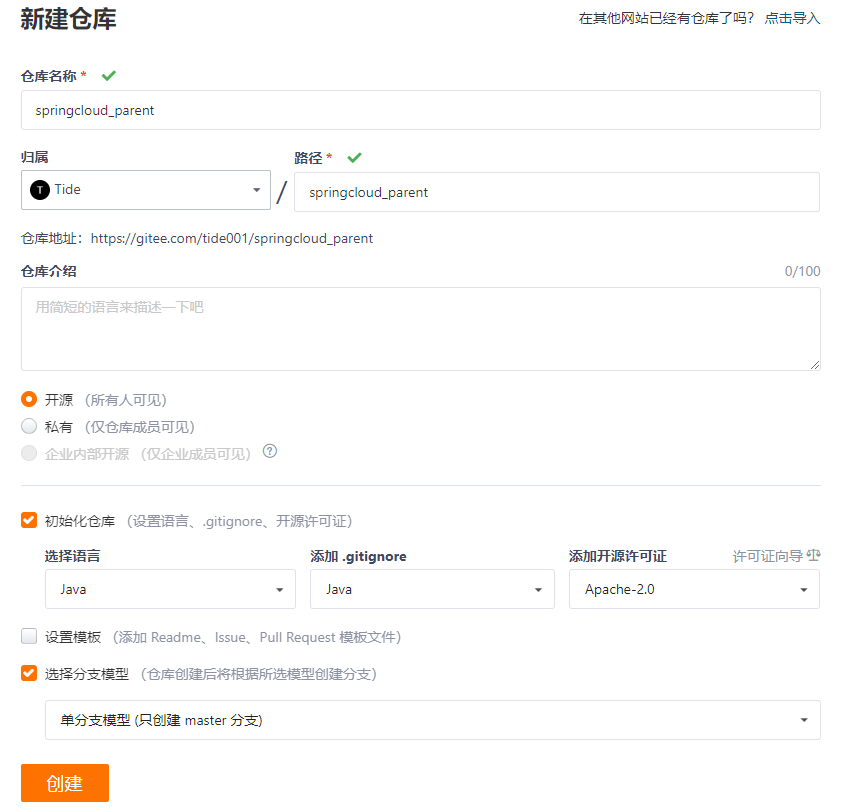Click the 设置模板 label text
Viewport: 843px width, 810px height.
[x=73, y=637]
